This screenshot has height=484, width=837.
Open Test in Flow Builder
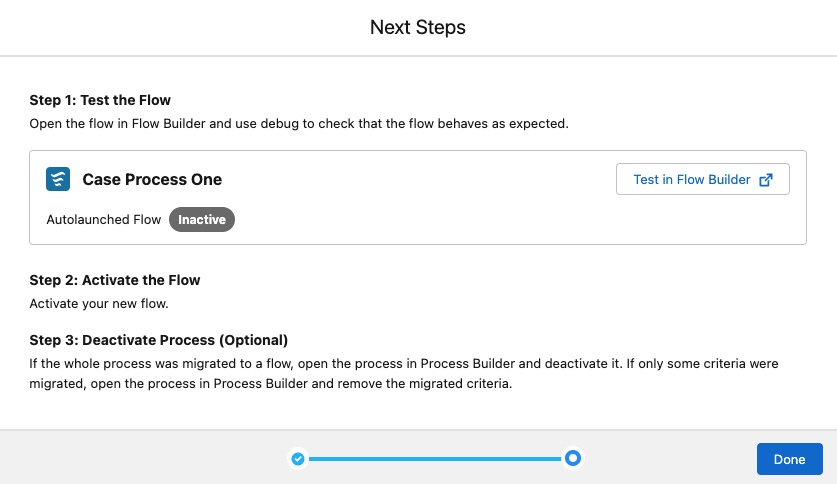coord(692,180)
